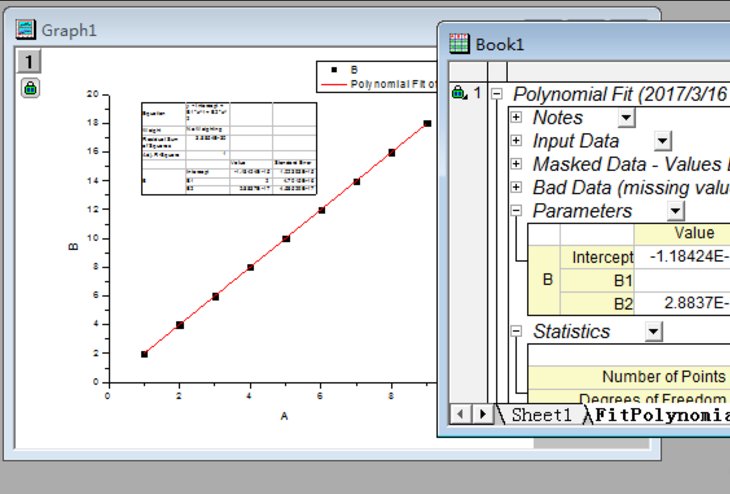Select layer 1 button in Graph1

(30, 63)
